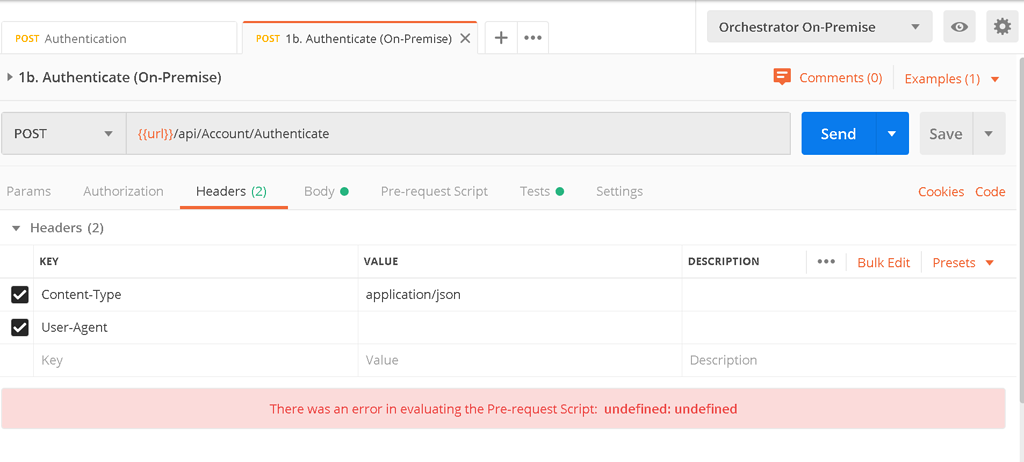
Task: Open a new request tab with plus icon
Action: [x=501, y=38]
